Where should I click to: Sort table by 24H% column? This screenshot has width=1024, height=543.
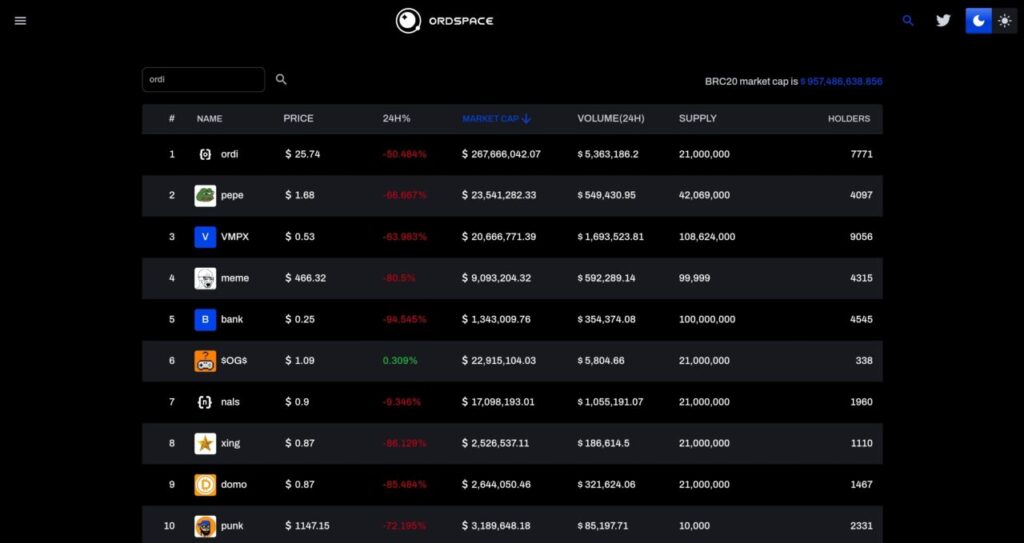tap(396, 118)
